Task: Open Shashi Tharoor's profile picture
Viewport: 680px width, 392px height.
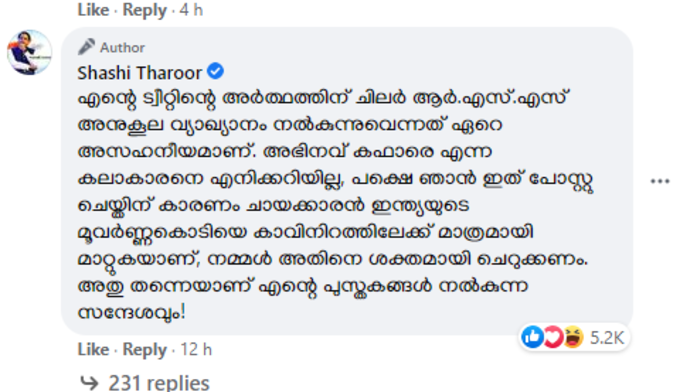Action: (29, 52)
